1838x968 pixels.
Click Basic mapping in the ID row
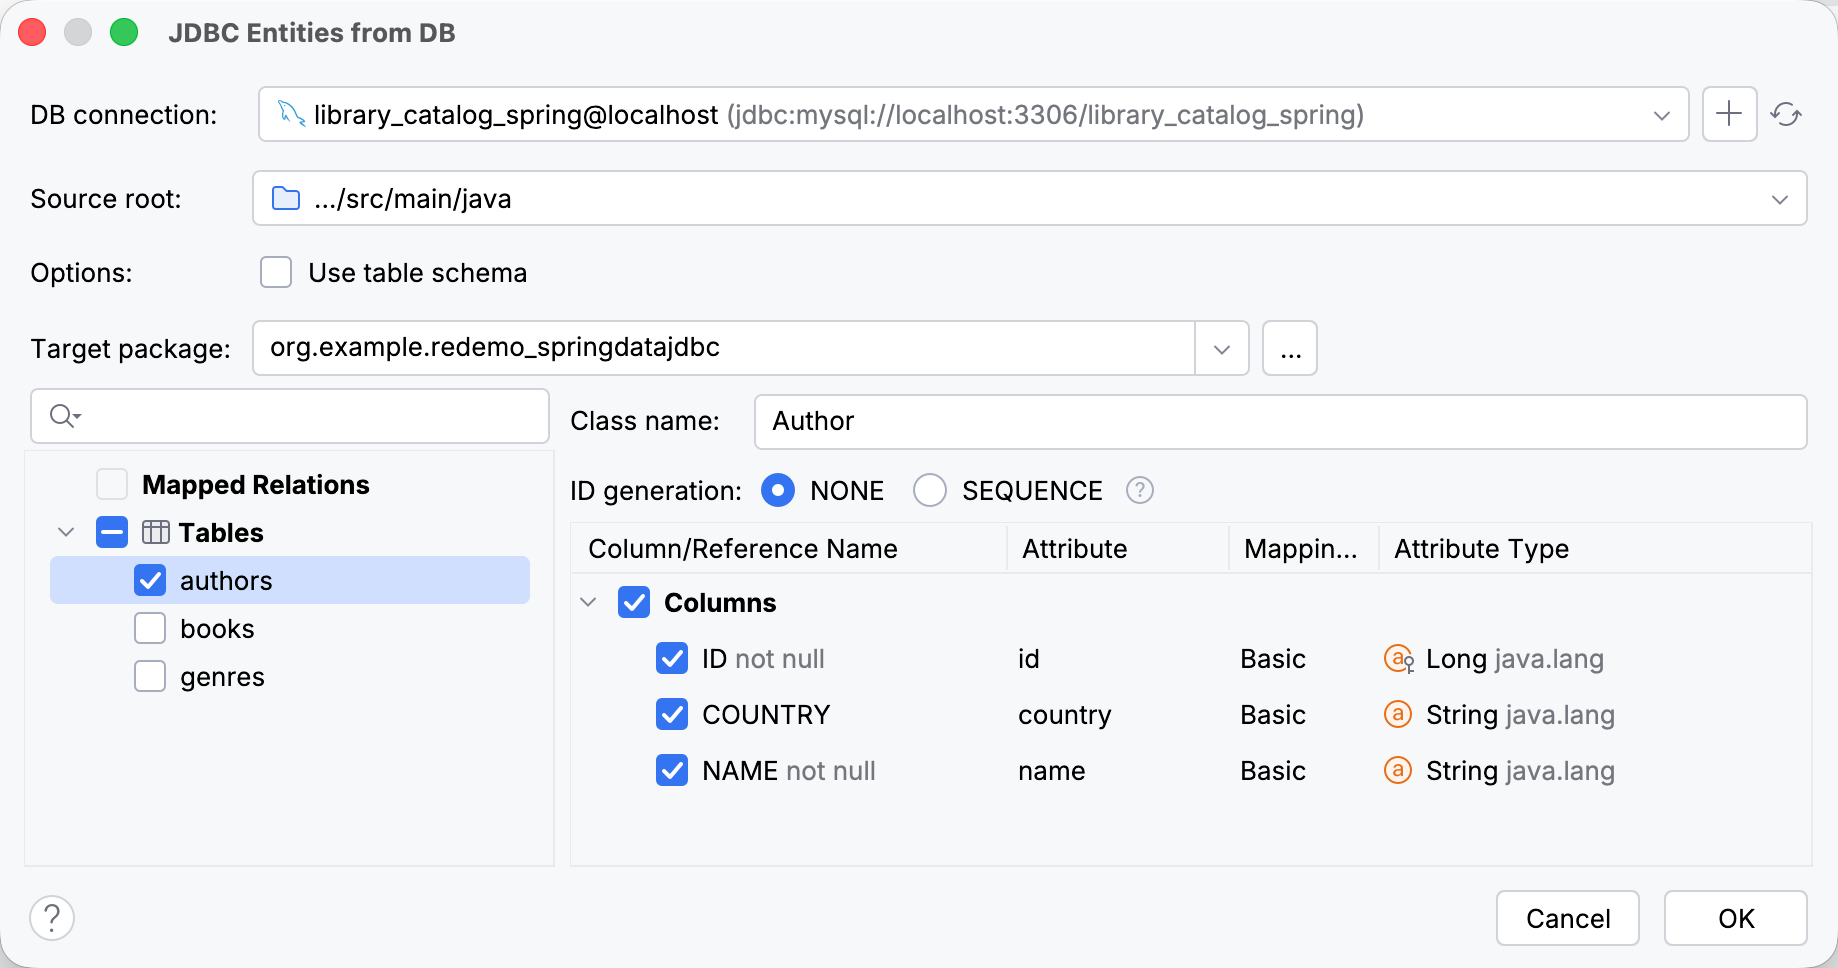pyautogui.click(x=1273, y=659)
